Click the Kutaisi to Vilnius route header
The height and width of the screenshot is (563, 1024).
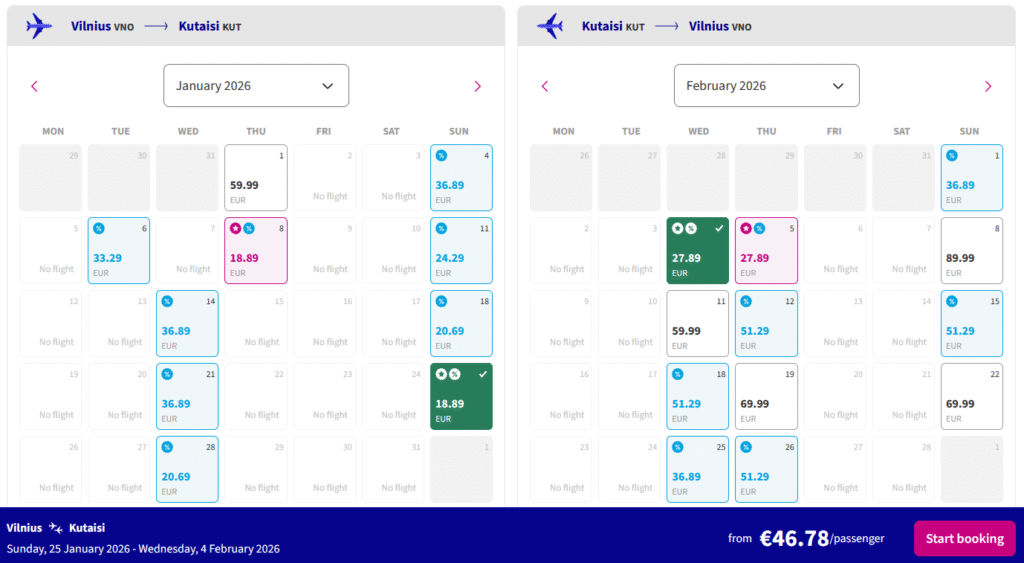[x=666, y=26]
